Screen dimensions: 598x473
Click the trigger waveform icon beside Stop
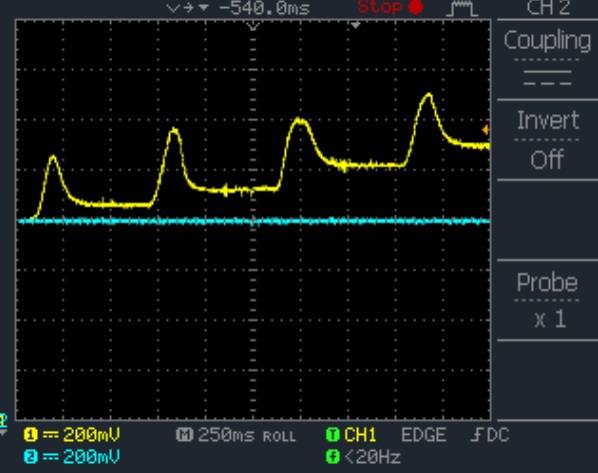click(462, 8)
